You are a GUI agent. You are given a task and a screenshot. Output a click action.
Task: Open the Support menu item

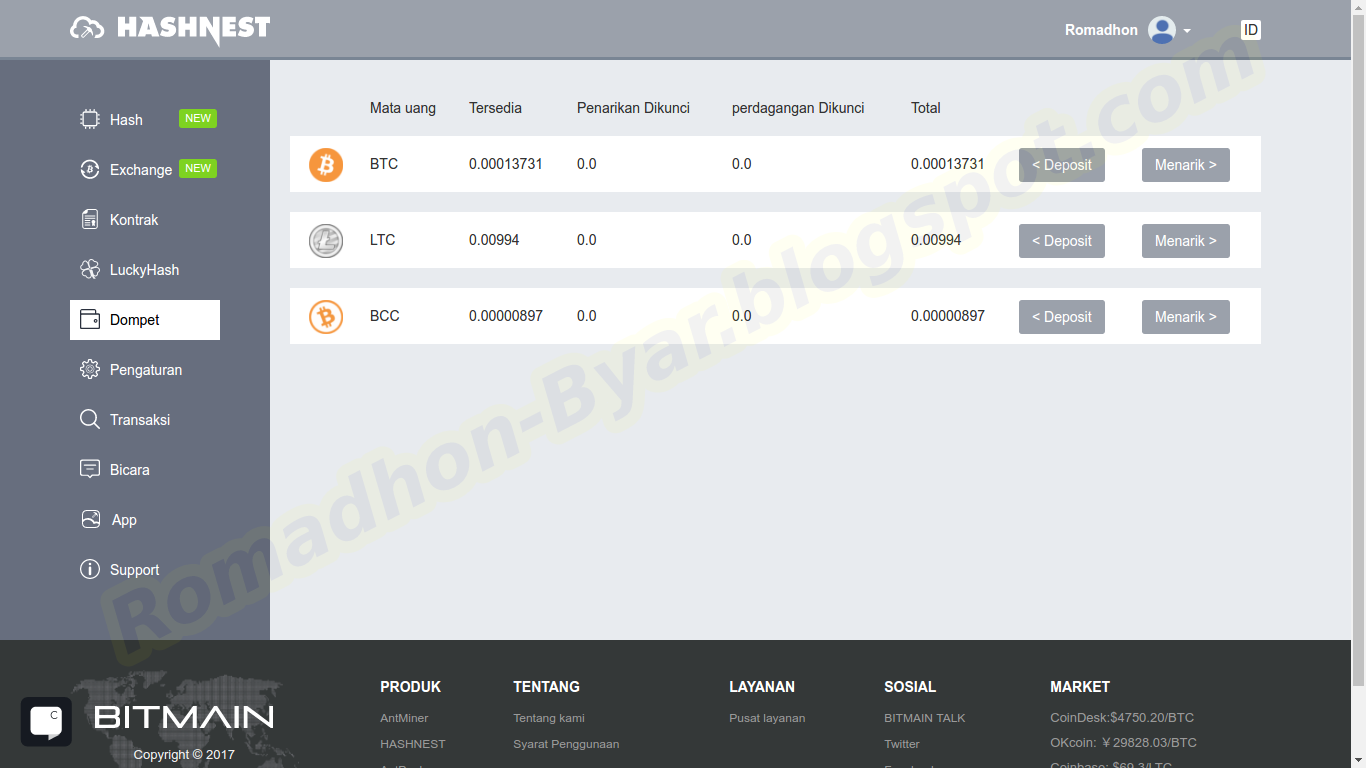pyautogui.click(x=145, y=569)
